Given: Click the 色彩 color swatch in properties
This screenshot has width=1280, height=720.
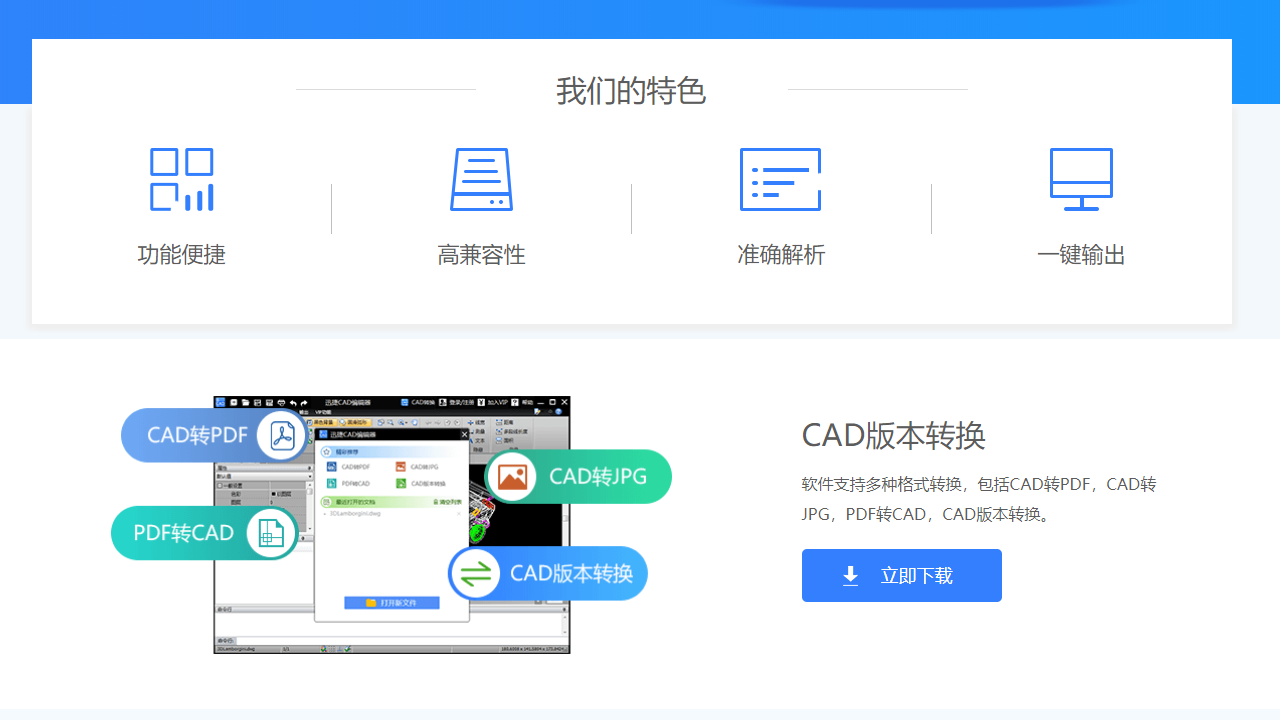Looking at the screenshot, I should point(273,494).
